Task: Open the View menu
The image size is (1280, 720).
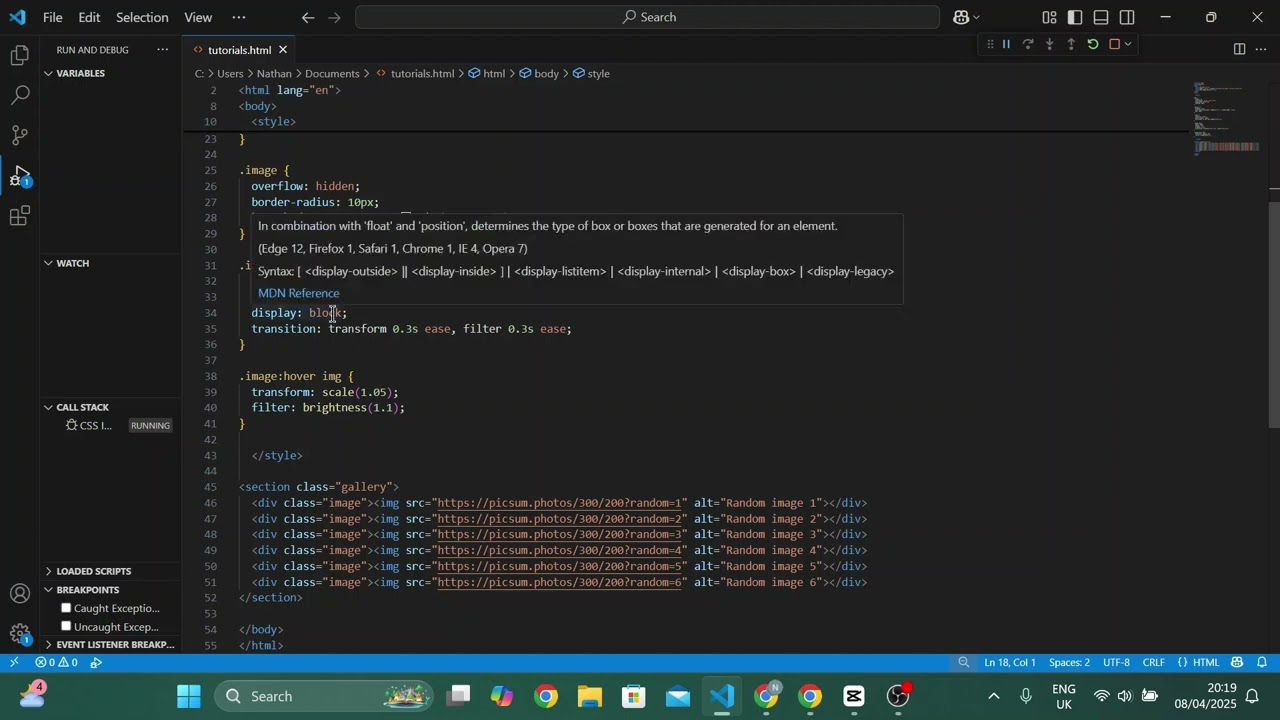Action: click(x=198, y=17)
